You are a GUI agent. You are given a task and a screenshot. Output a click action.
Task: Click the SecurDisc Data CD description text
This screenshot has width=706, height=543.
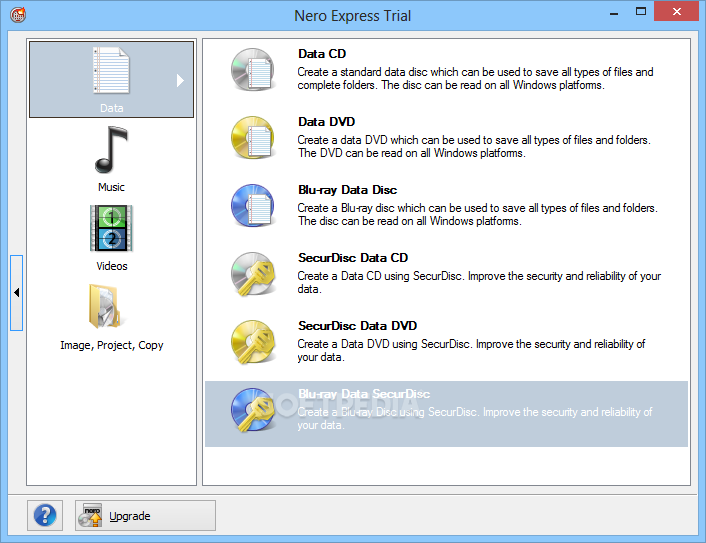[479, 283]
